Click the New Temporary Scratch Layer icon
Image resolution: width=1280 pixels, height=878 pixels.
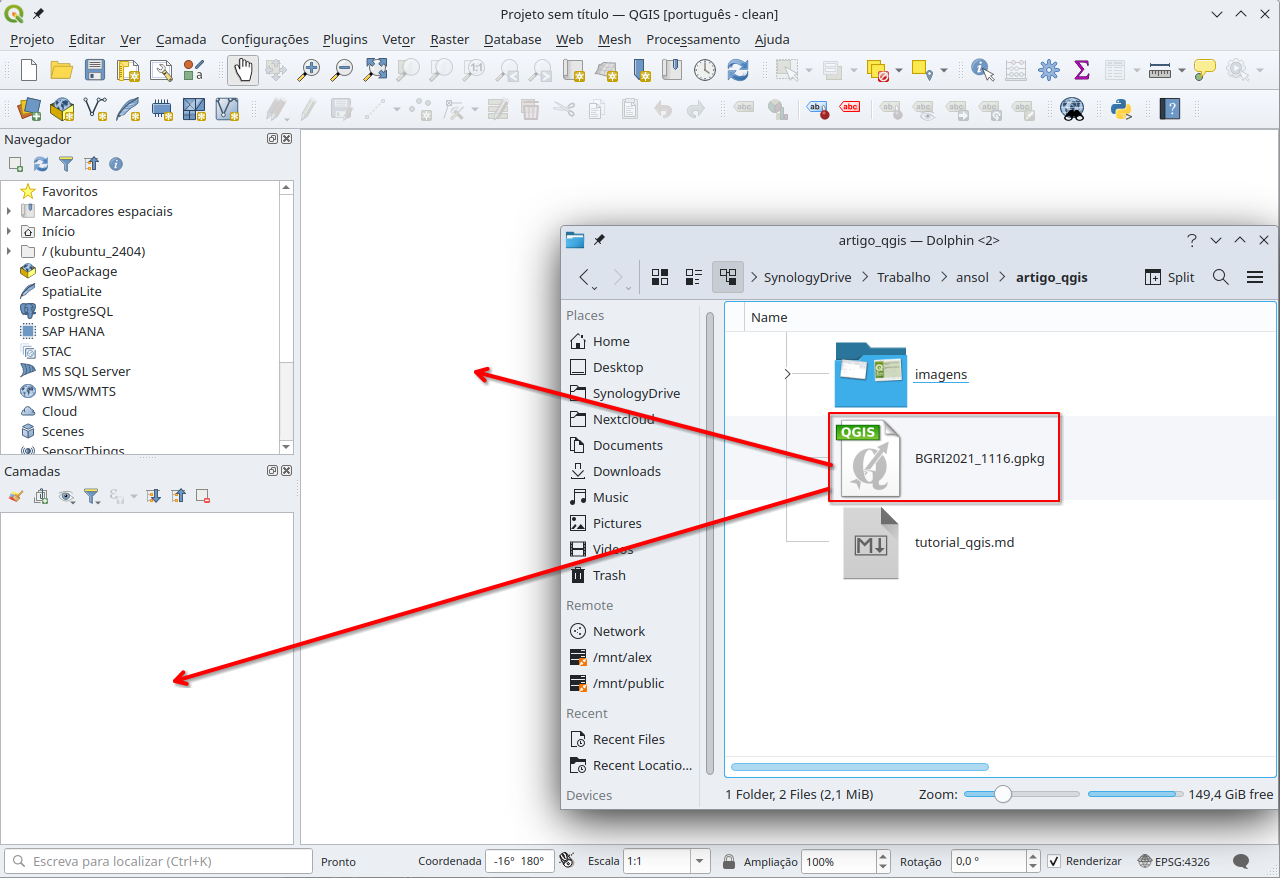161,108
